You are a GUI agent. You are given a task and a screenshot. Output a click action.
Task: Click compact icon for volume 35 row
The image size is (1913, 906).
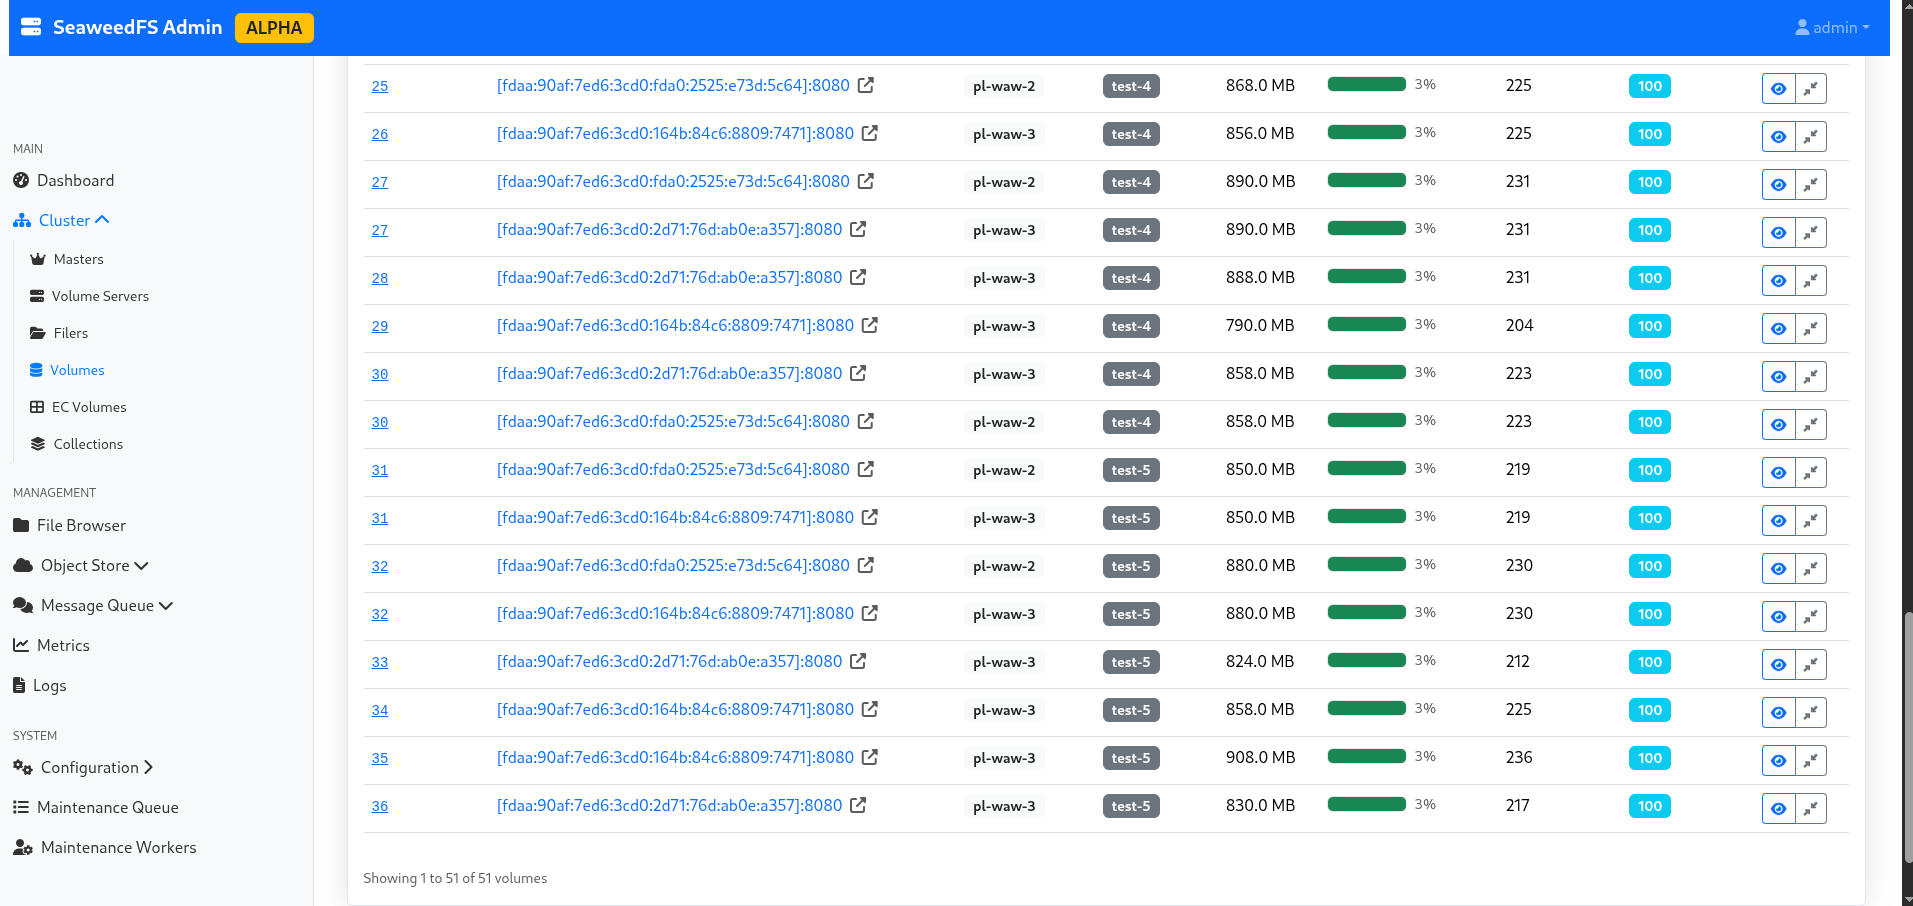[x=1810, y=761]
